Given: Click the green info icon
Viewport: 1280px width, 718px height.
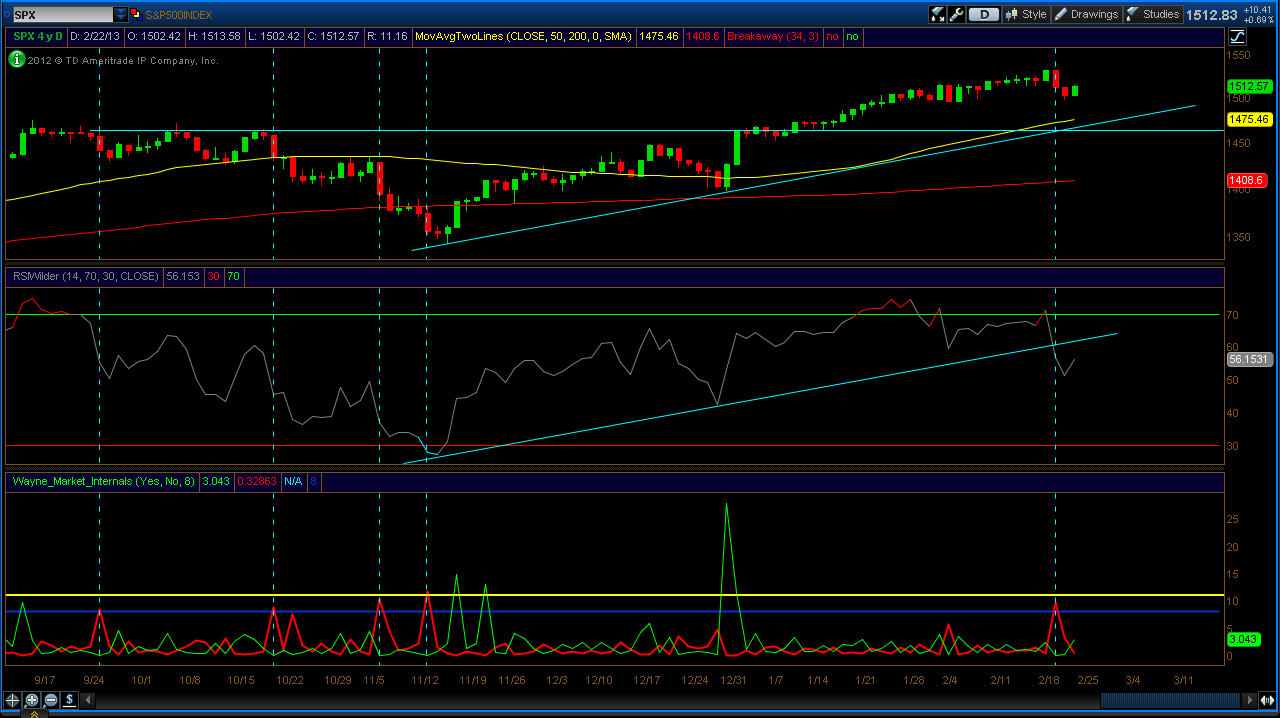Looking at the screenshot, I should coord(17,60).
